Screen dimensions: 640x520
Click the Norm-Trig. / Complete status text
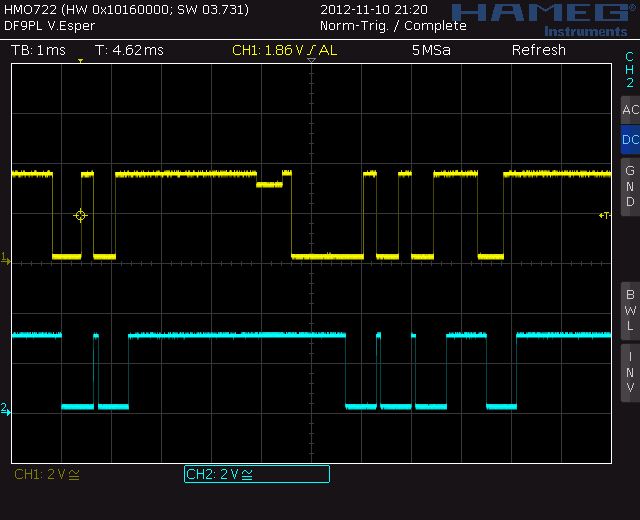393,26
